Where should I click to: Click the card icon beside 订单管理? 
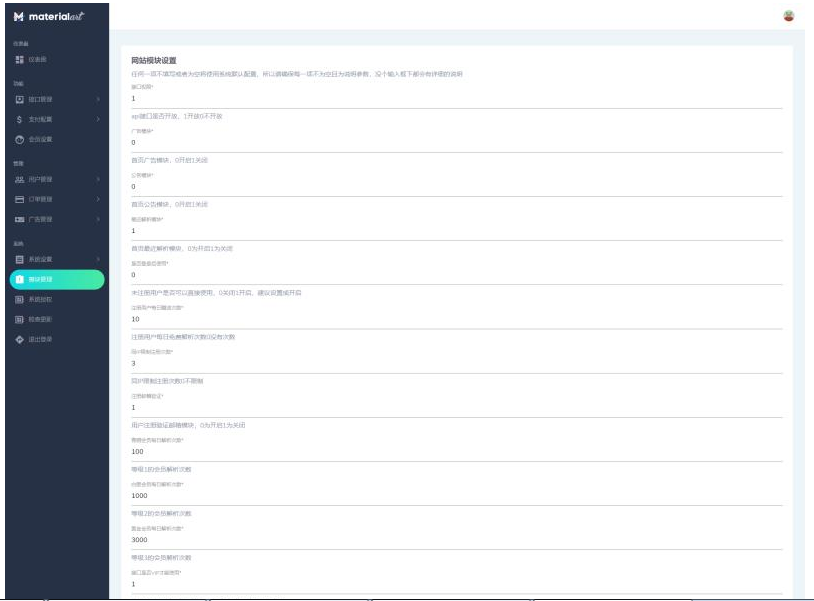tap(19, 199)
